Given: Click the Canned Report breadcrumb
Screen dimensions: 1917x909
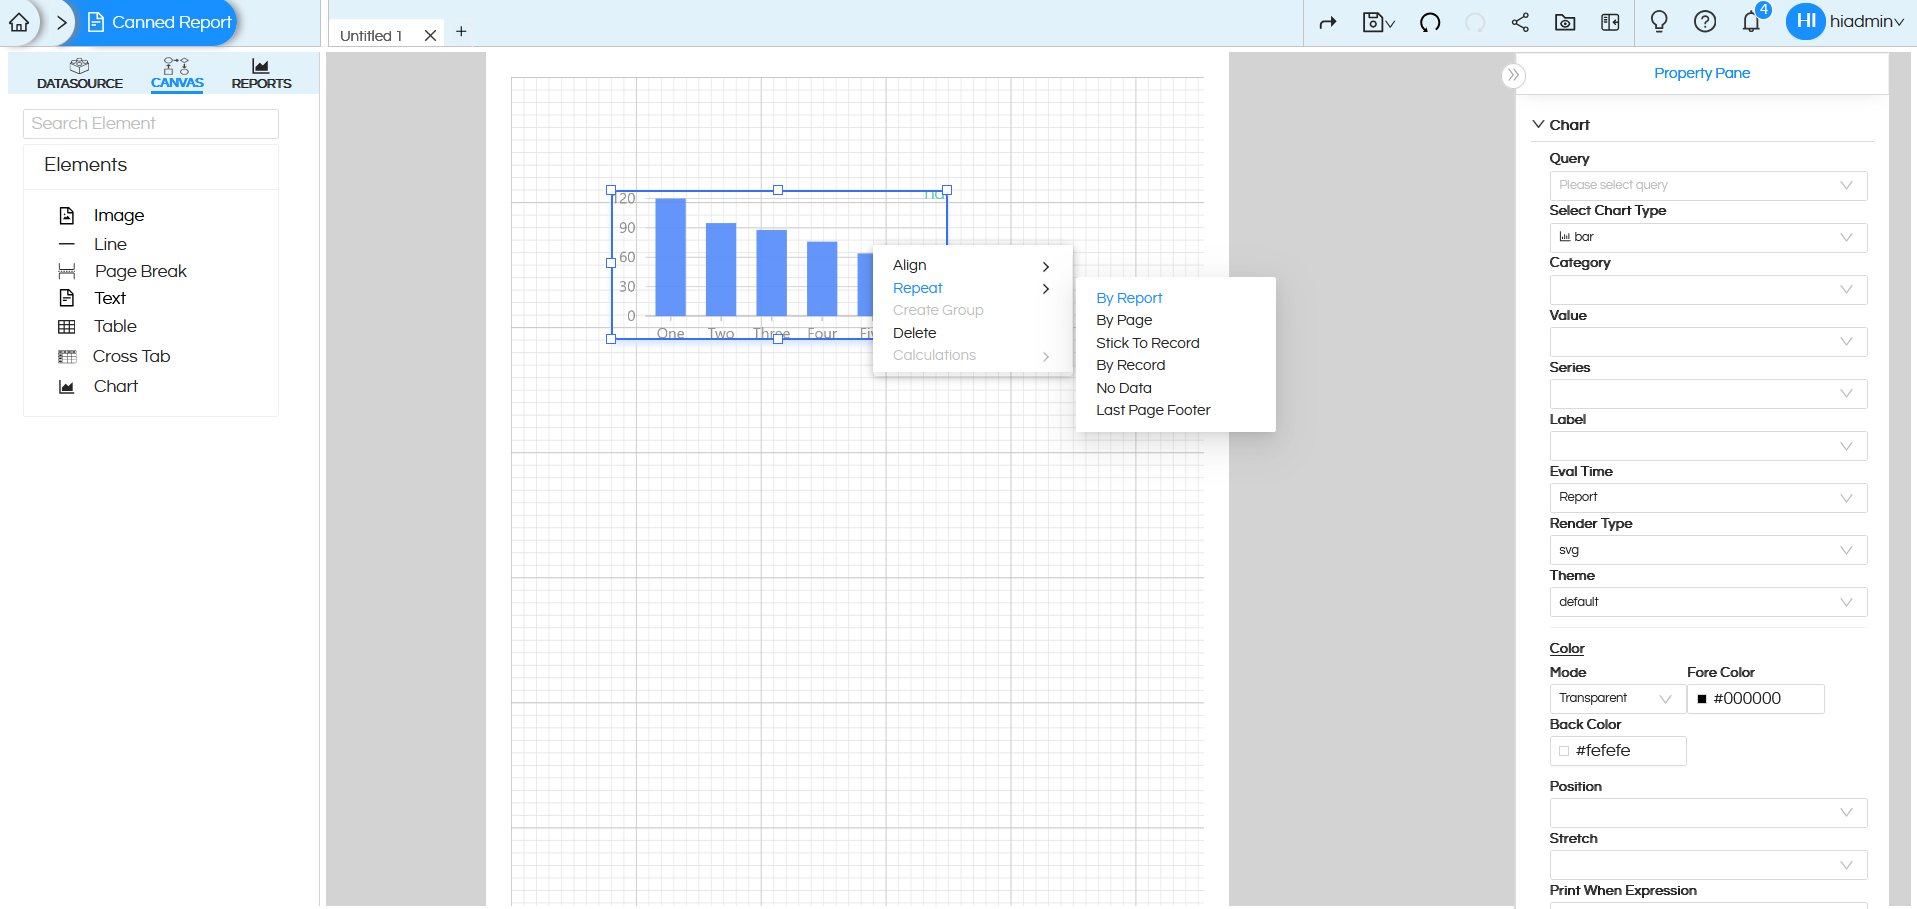Looking at the screenshot, I should click(158, 22).
